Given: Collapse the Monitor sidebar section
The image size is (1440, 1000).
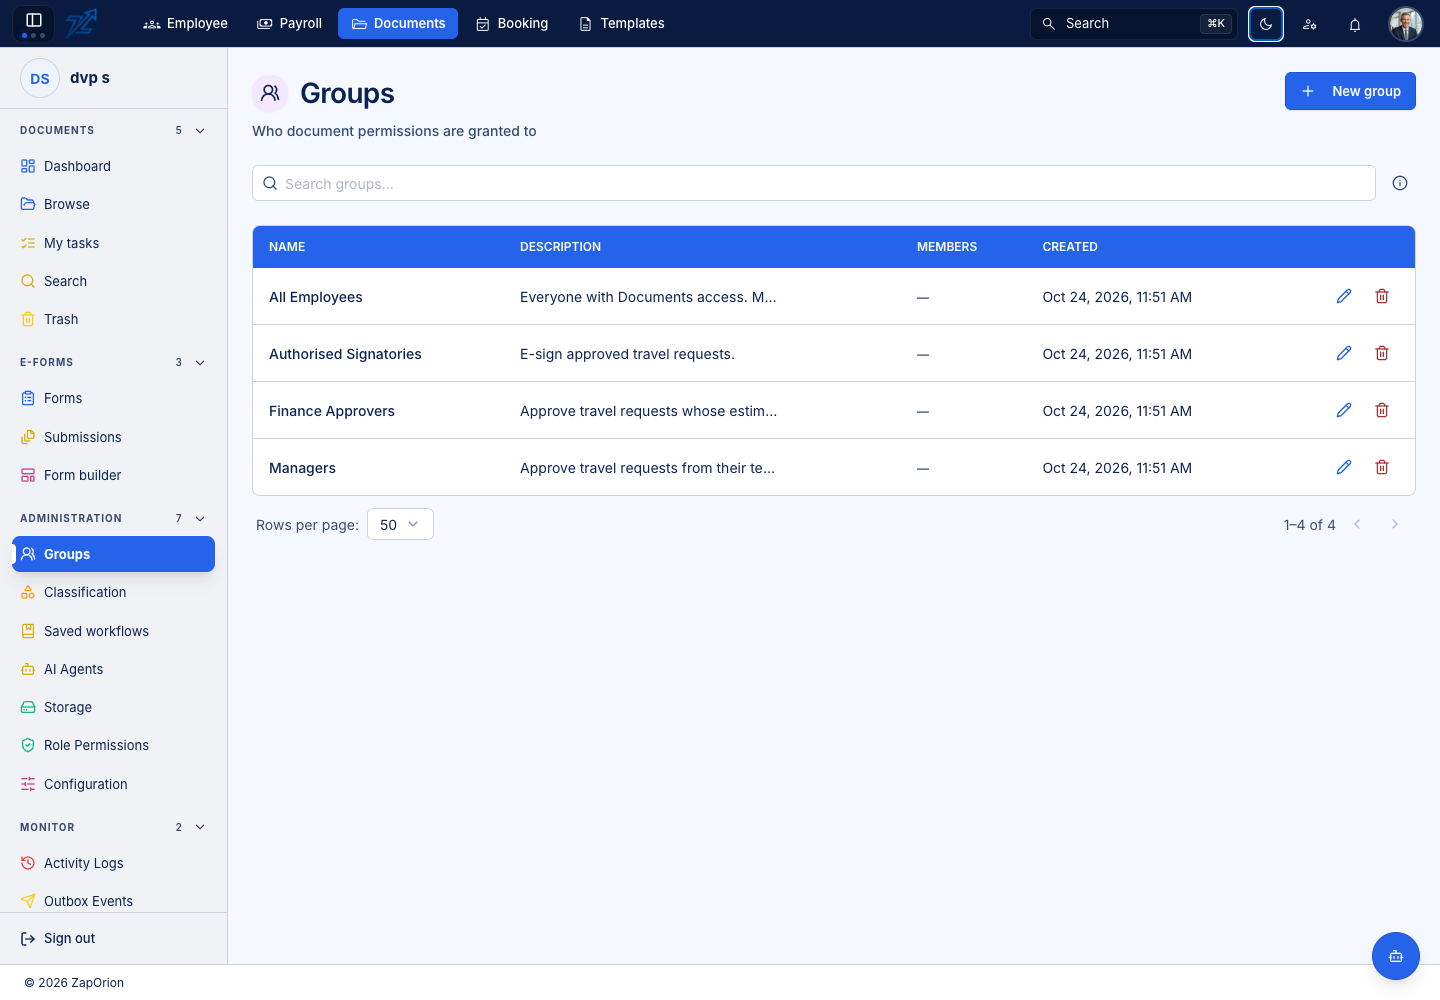Looking at the screenshot, I should (x=200, y=828).
